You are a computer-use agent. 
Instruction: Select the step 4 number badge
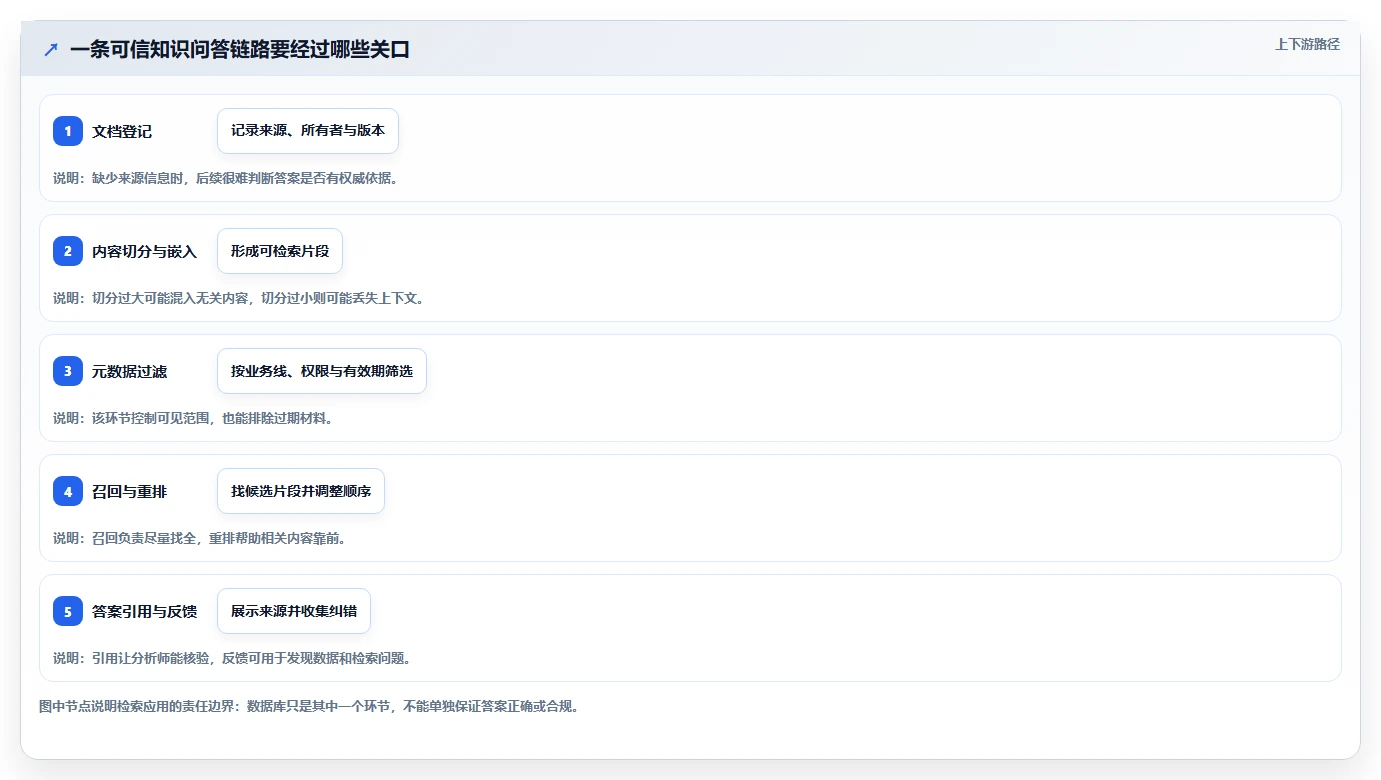pos(68,491)
